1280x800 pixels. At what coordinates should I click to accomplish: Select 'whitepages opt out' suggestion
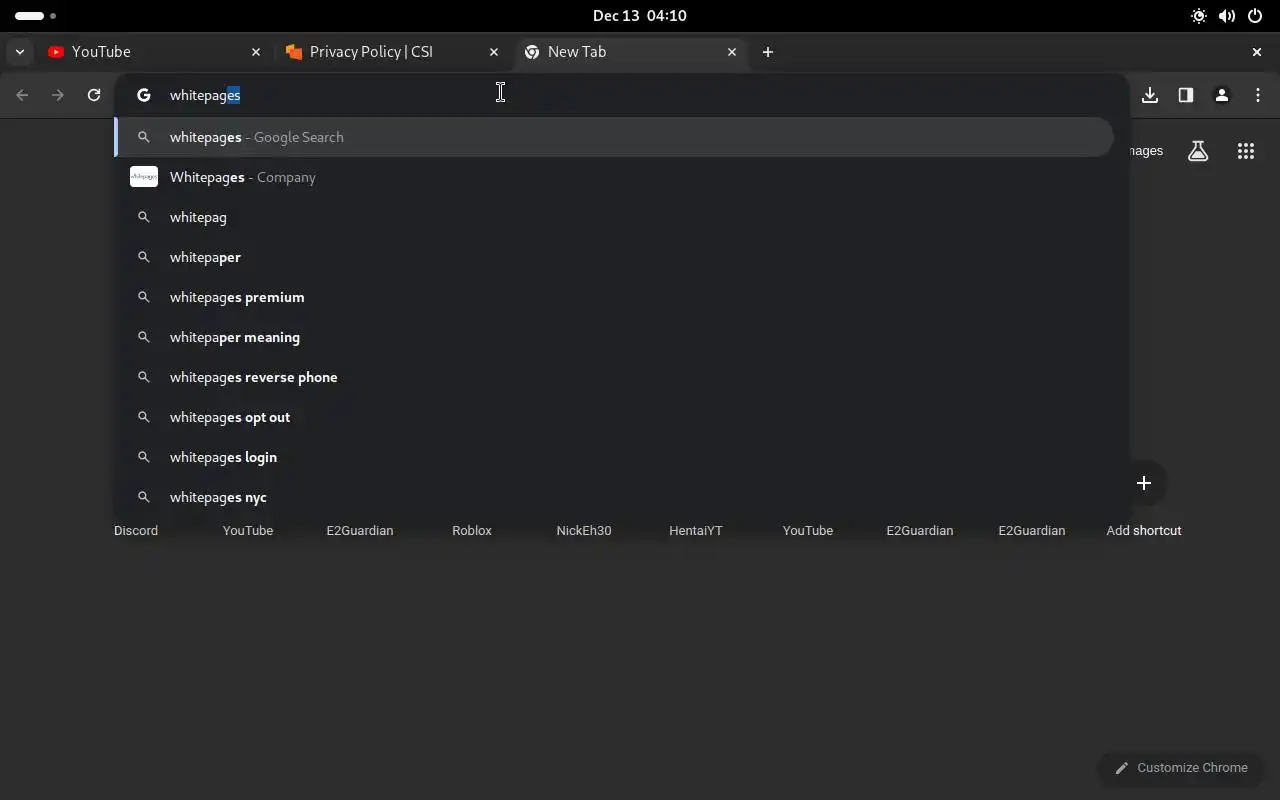pyautogui.click(x=614, y=417)
